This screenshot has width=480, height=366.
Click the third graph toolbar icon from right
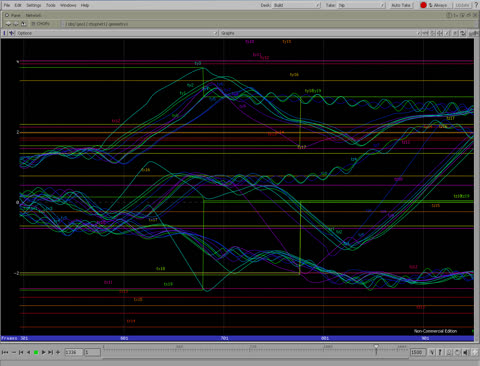click(x=455, y=33)
